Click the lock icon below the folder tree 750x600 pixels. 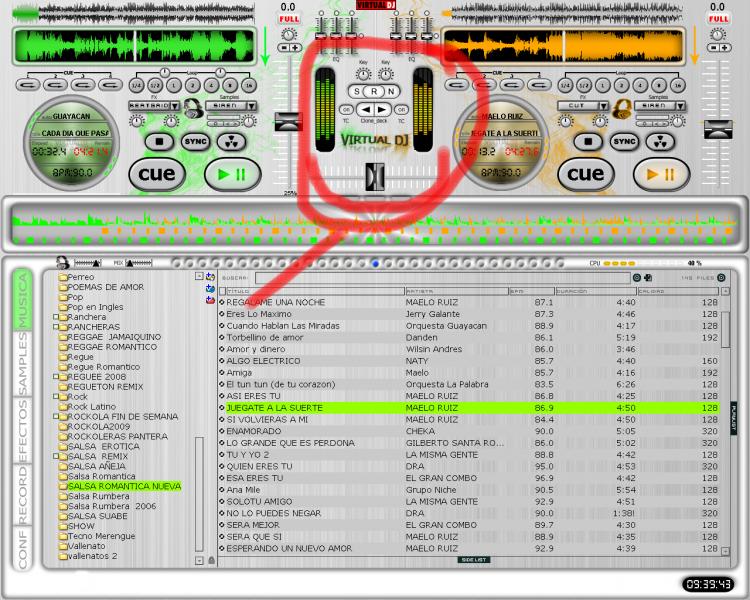pos(211,560)
